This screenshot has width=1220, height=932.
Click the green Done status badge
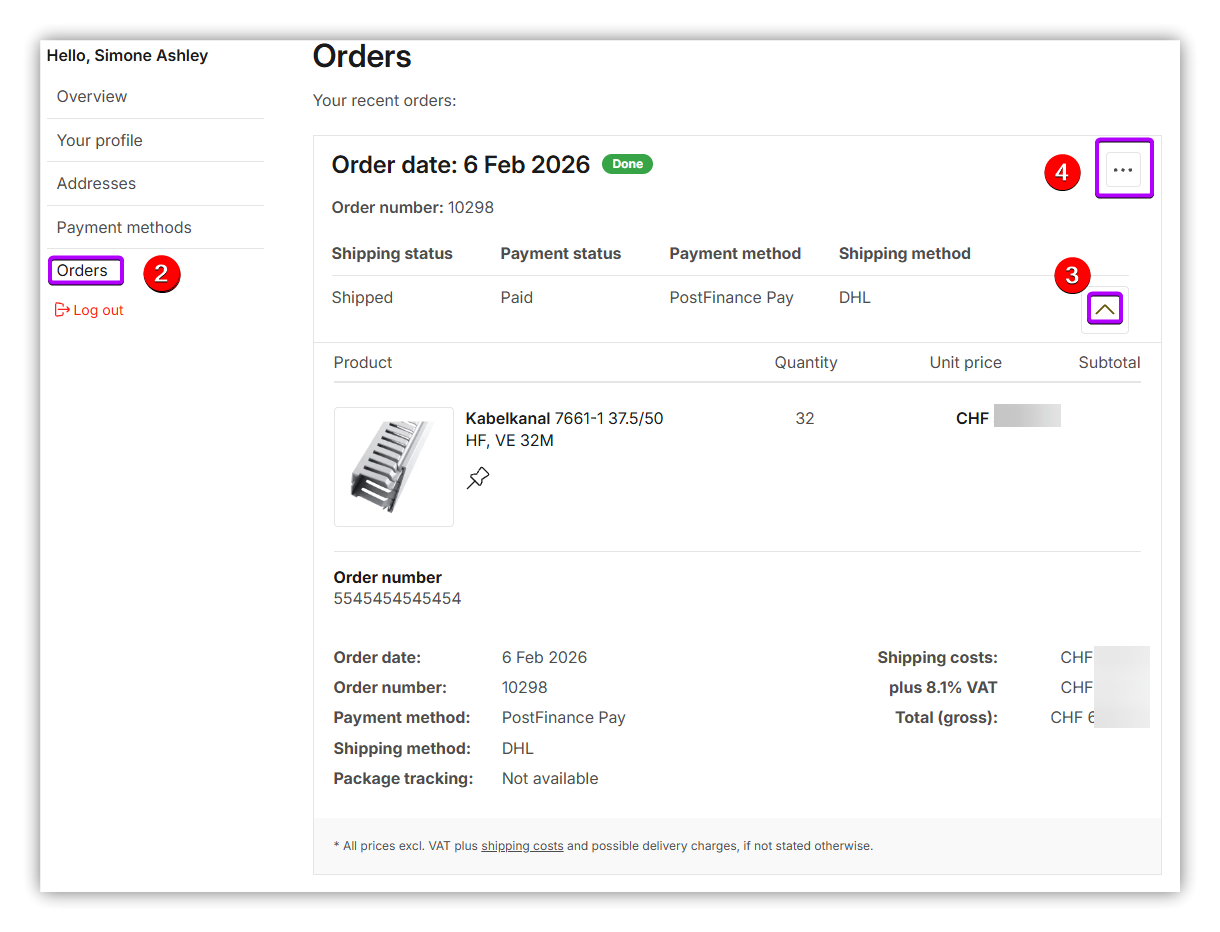(x=627, y=164)
